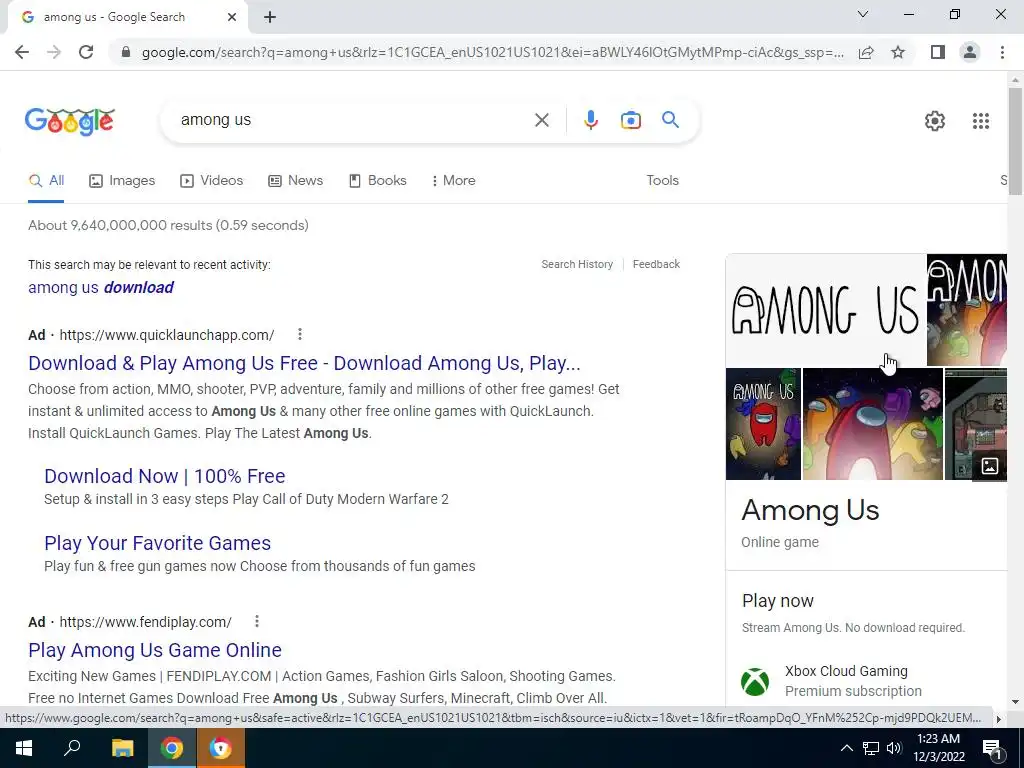
Task: Open Xbox Cloud Gaming play option
Action: click(853, 681)
